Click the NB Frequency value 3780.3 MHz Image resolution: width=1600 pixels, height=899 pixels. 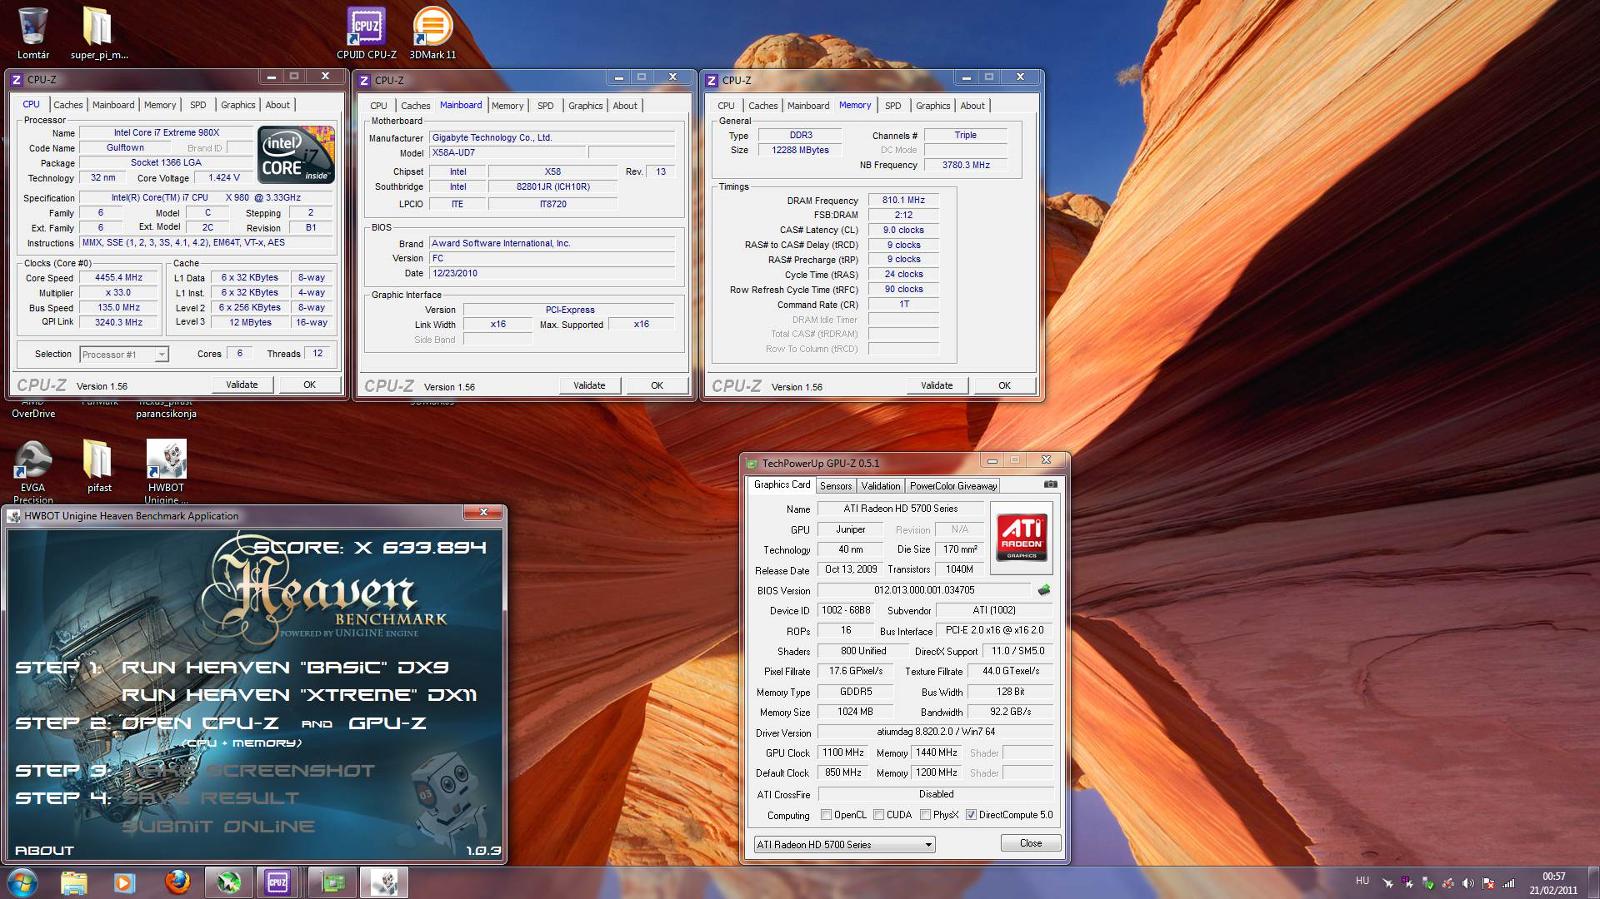(966, 165)
